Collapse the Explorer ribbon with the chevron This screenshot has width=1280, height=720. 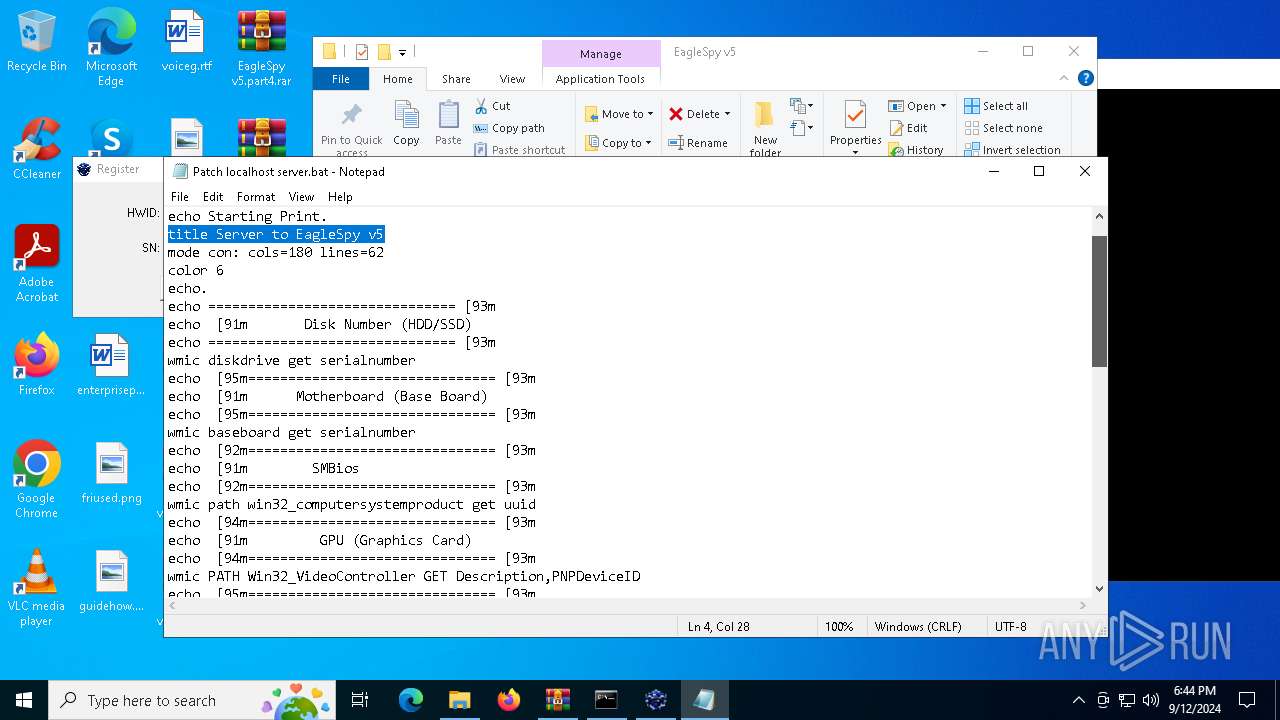pos(1065,78)
